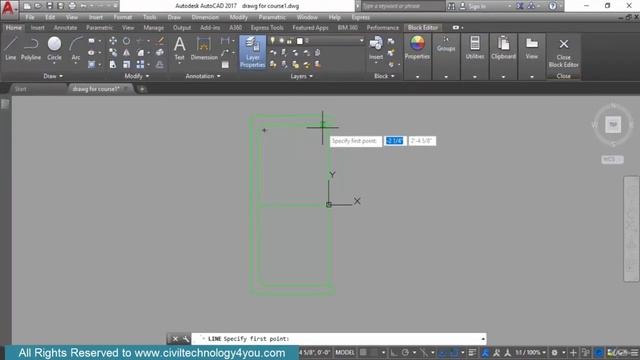Choose the Copy tool in Modify panel
This screenshot has width=640, height=360.
113,53
